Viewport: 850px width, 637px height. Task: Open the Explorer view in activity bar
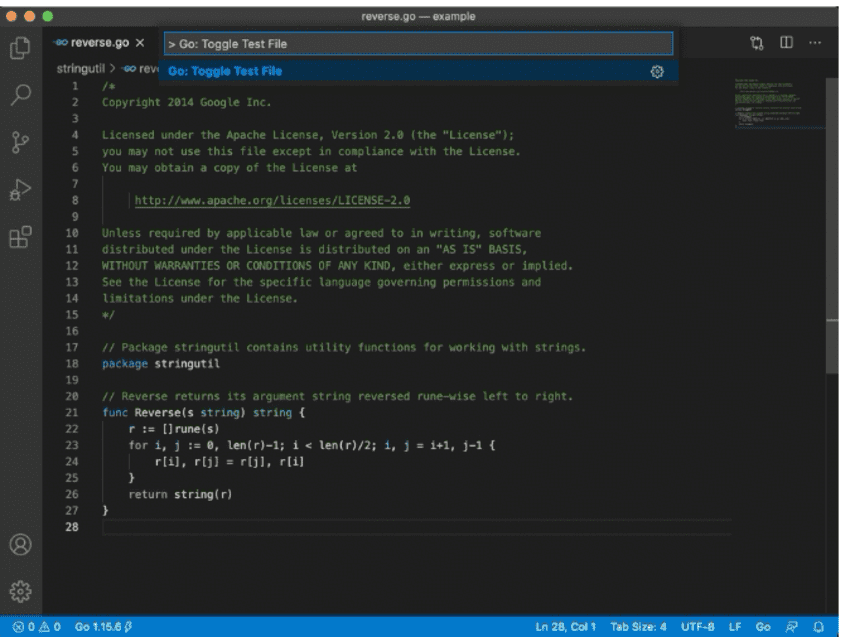coord(20,47)
